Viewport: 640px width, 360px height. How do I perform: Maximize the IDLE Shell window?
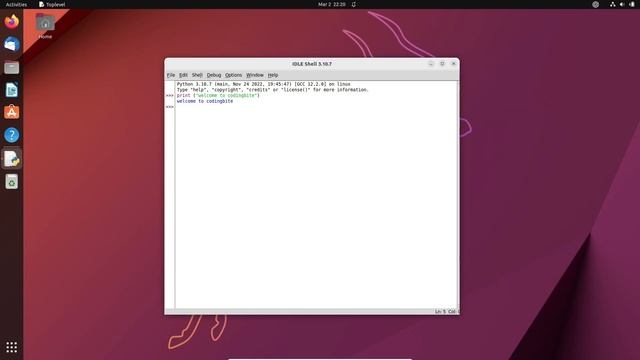click(442, 64)
